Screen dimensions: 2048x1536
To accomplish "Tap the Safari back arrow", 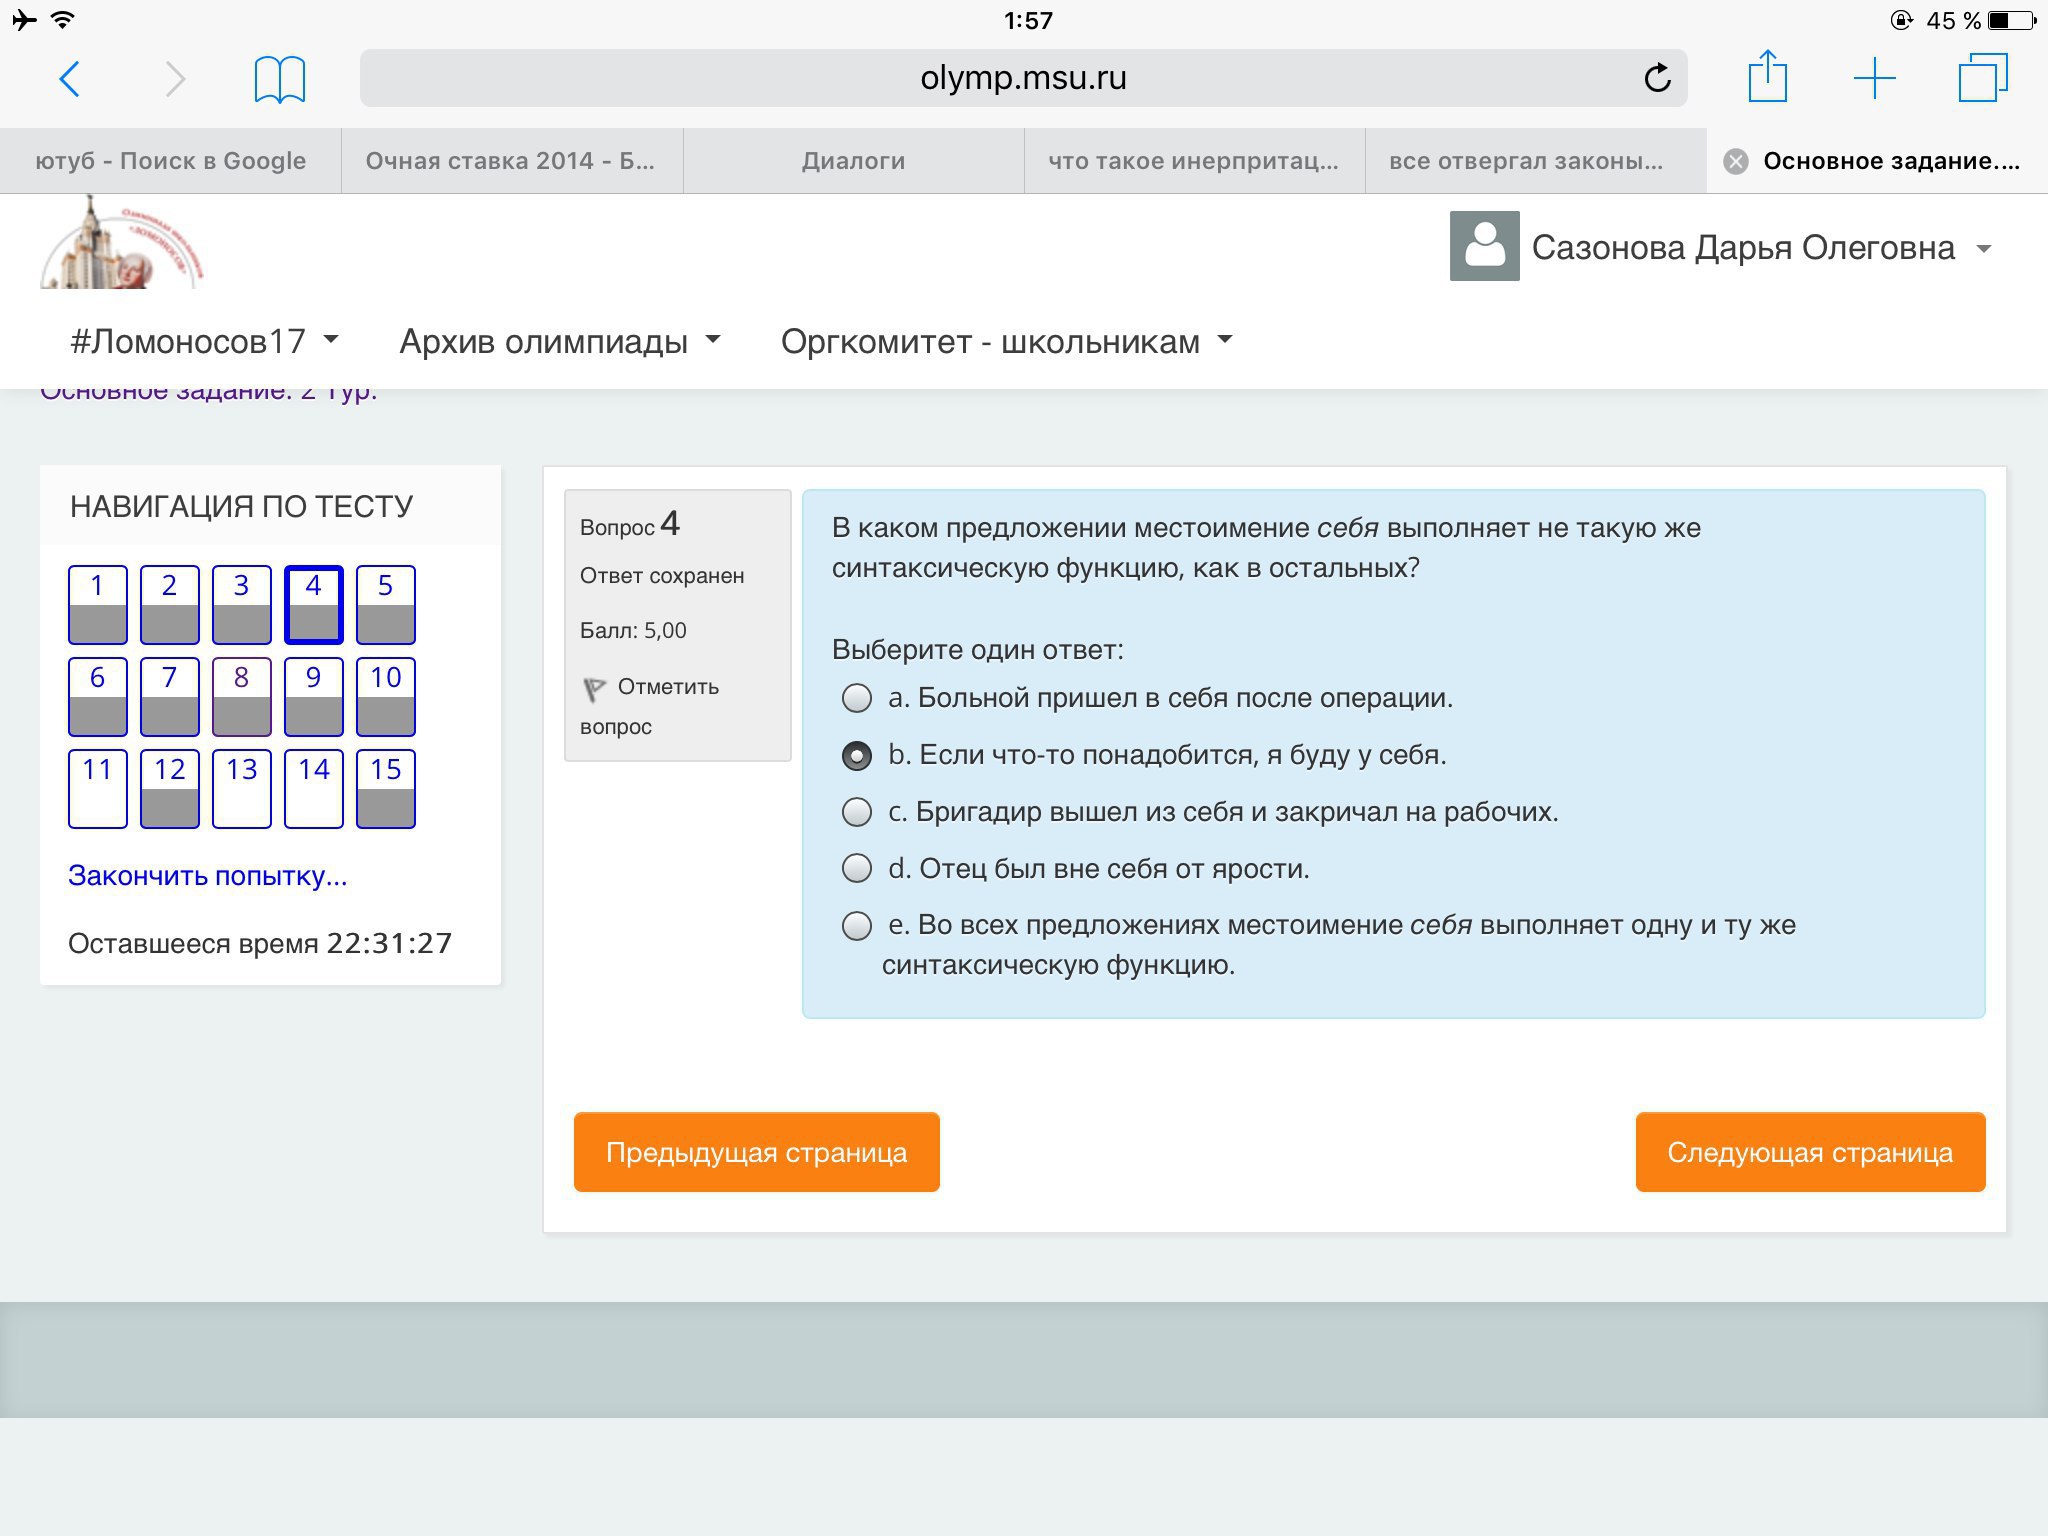I will coord(69,78).
